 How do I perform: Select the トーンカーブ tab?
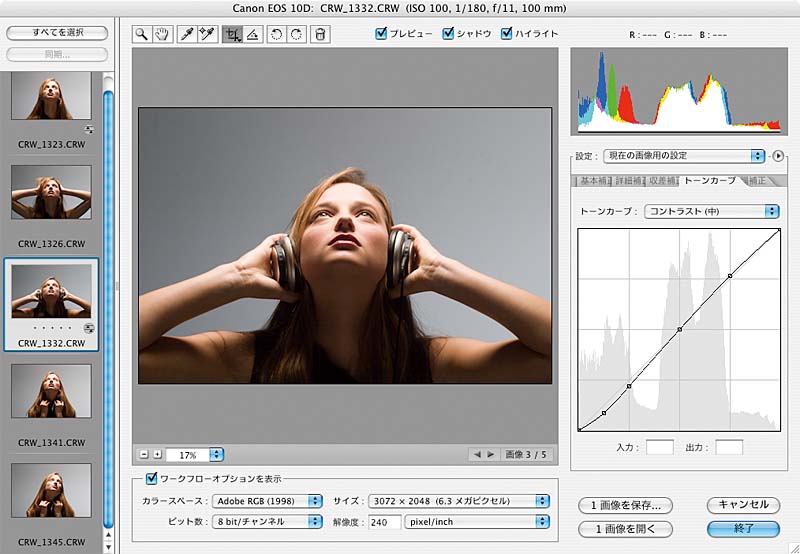[710, 181]
